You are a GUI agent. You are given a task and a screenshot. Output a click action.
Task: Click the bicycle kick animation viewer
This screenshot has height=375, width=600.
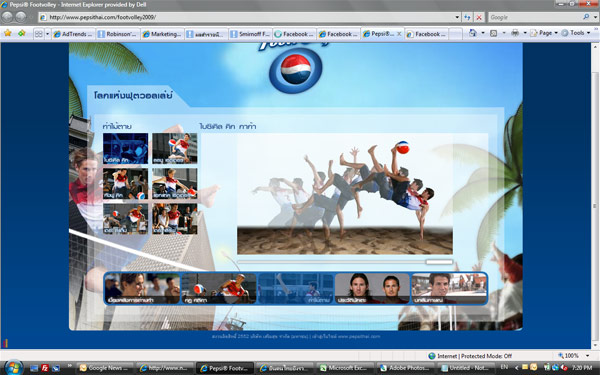pyautogui.click(x=345, y=194)
